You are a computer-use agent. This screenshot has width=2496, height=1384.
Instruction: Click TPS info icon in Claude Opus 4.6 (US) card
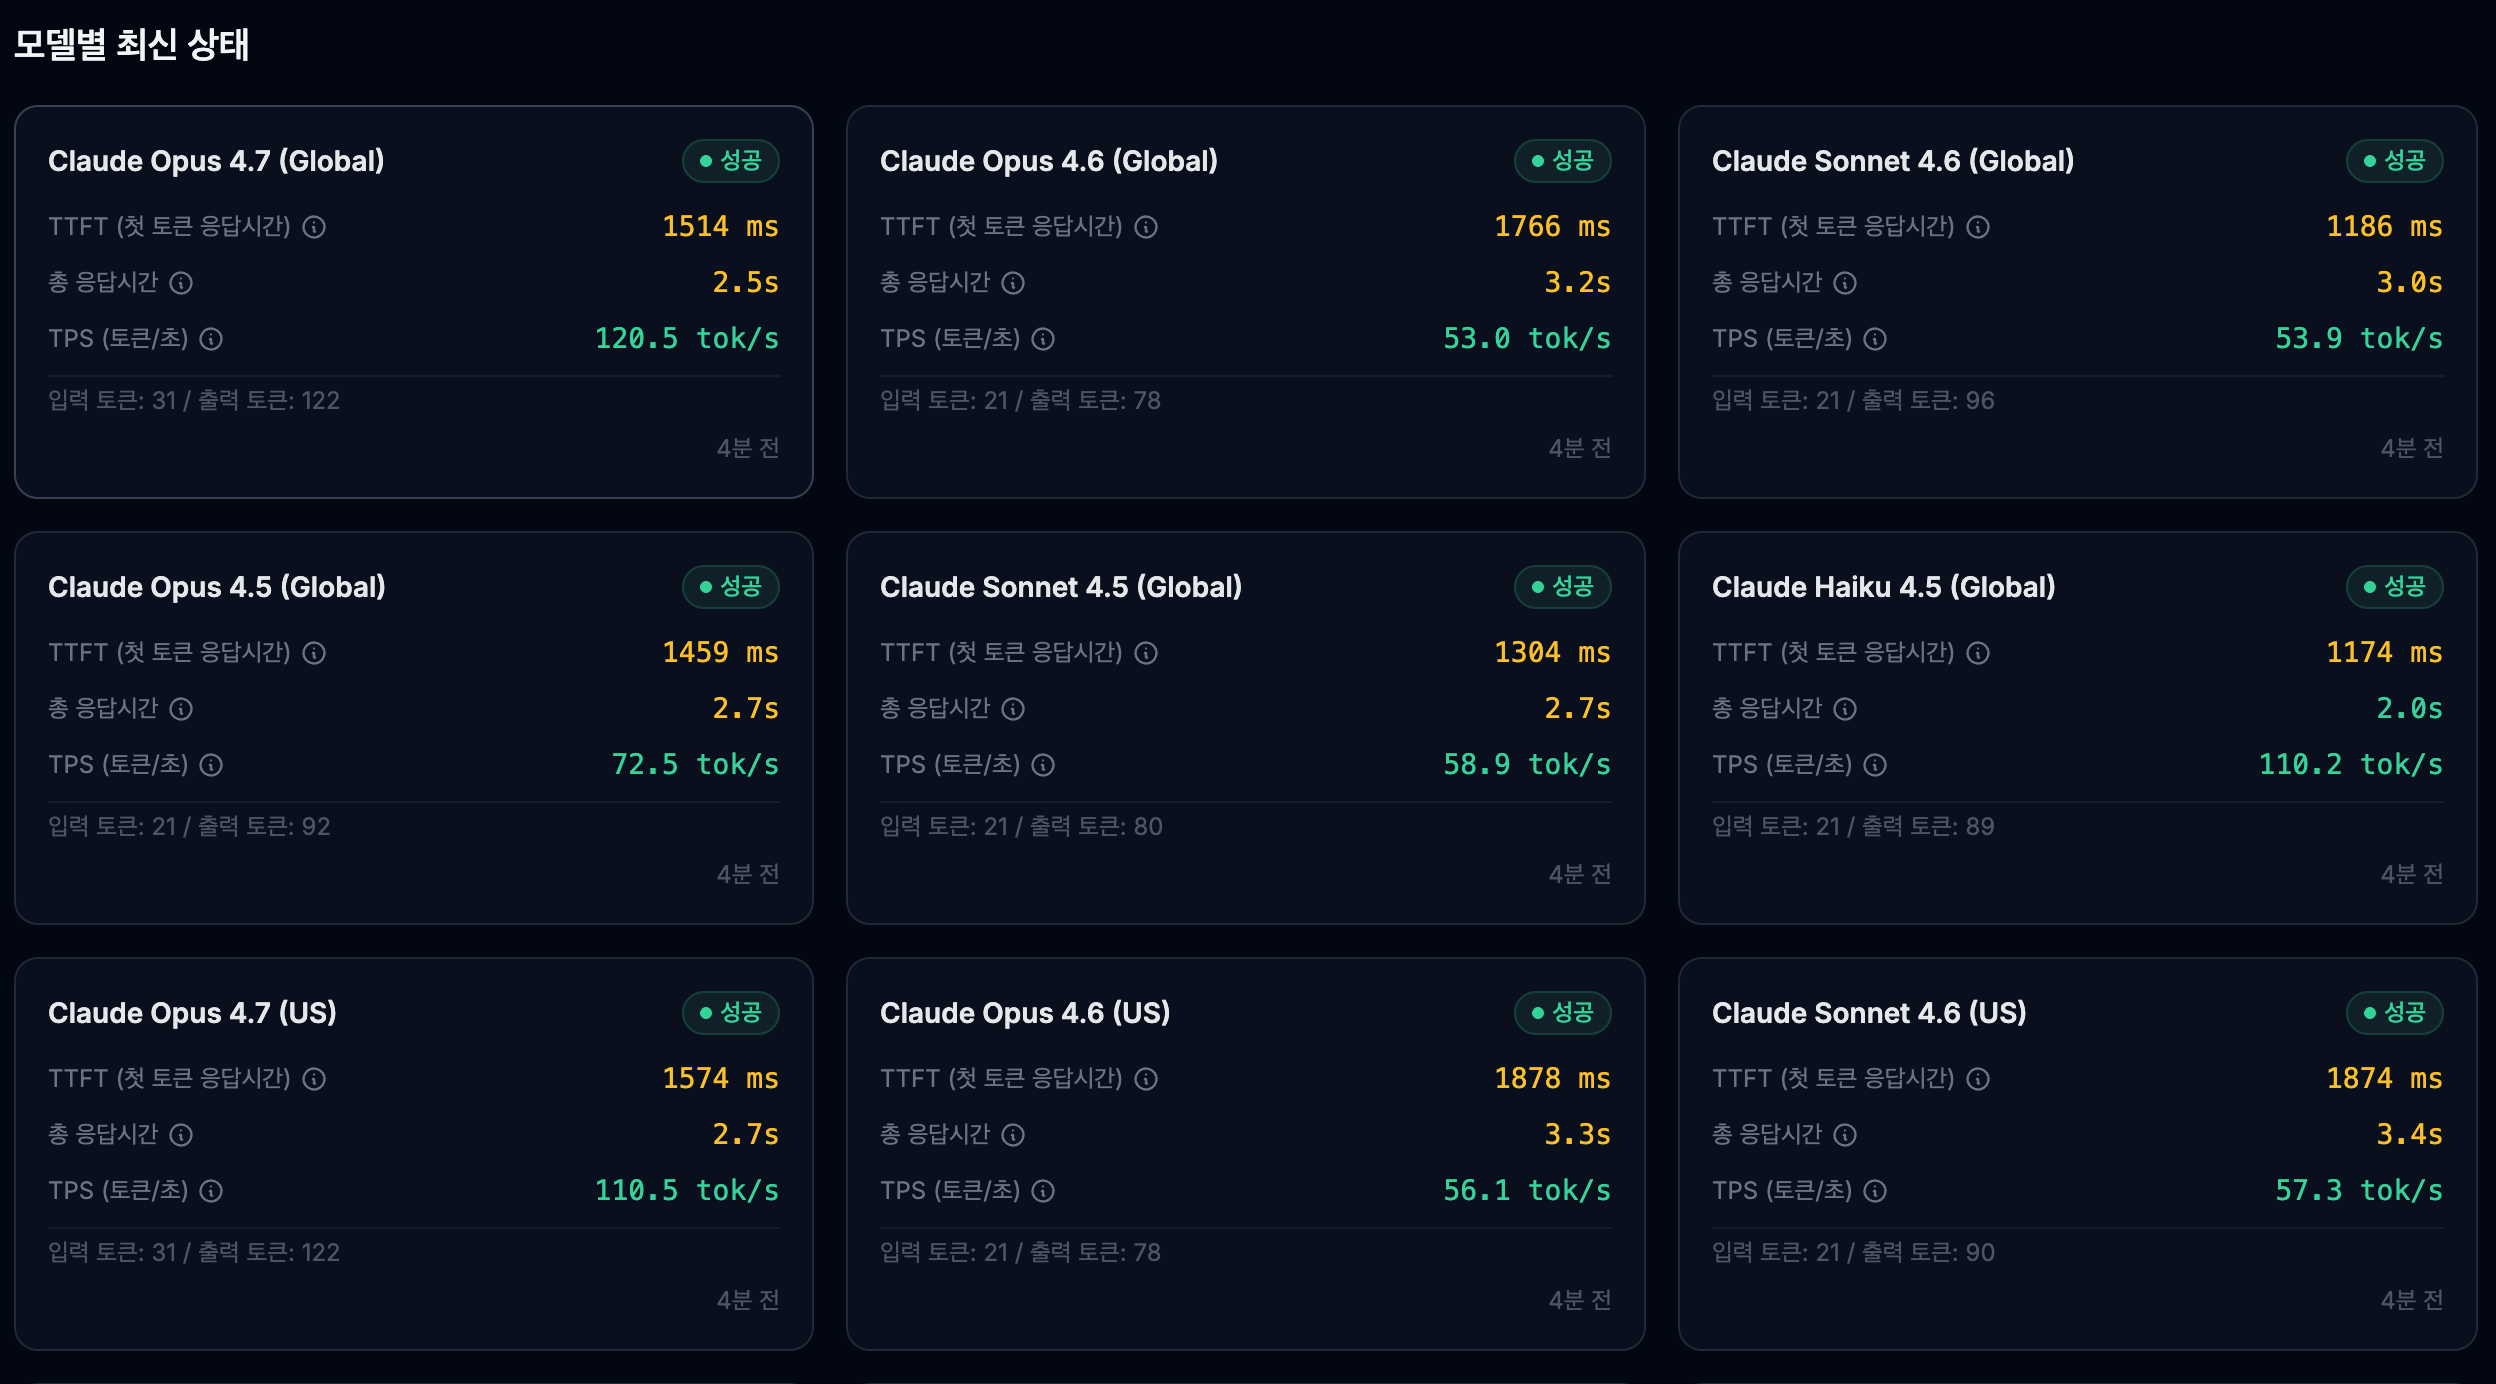pyautogui.click(x=1043, y=1191)
